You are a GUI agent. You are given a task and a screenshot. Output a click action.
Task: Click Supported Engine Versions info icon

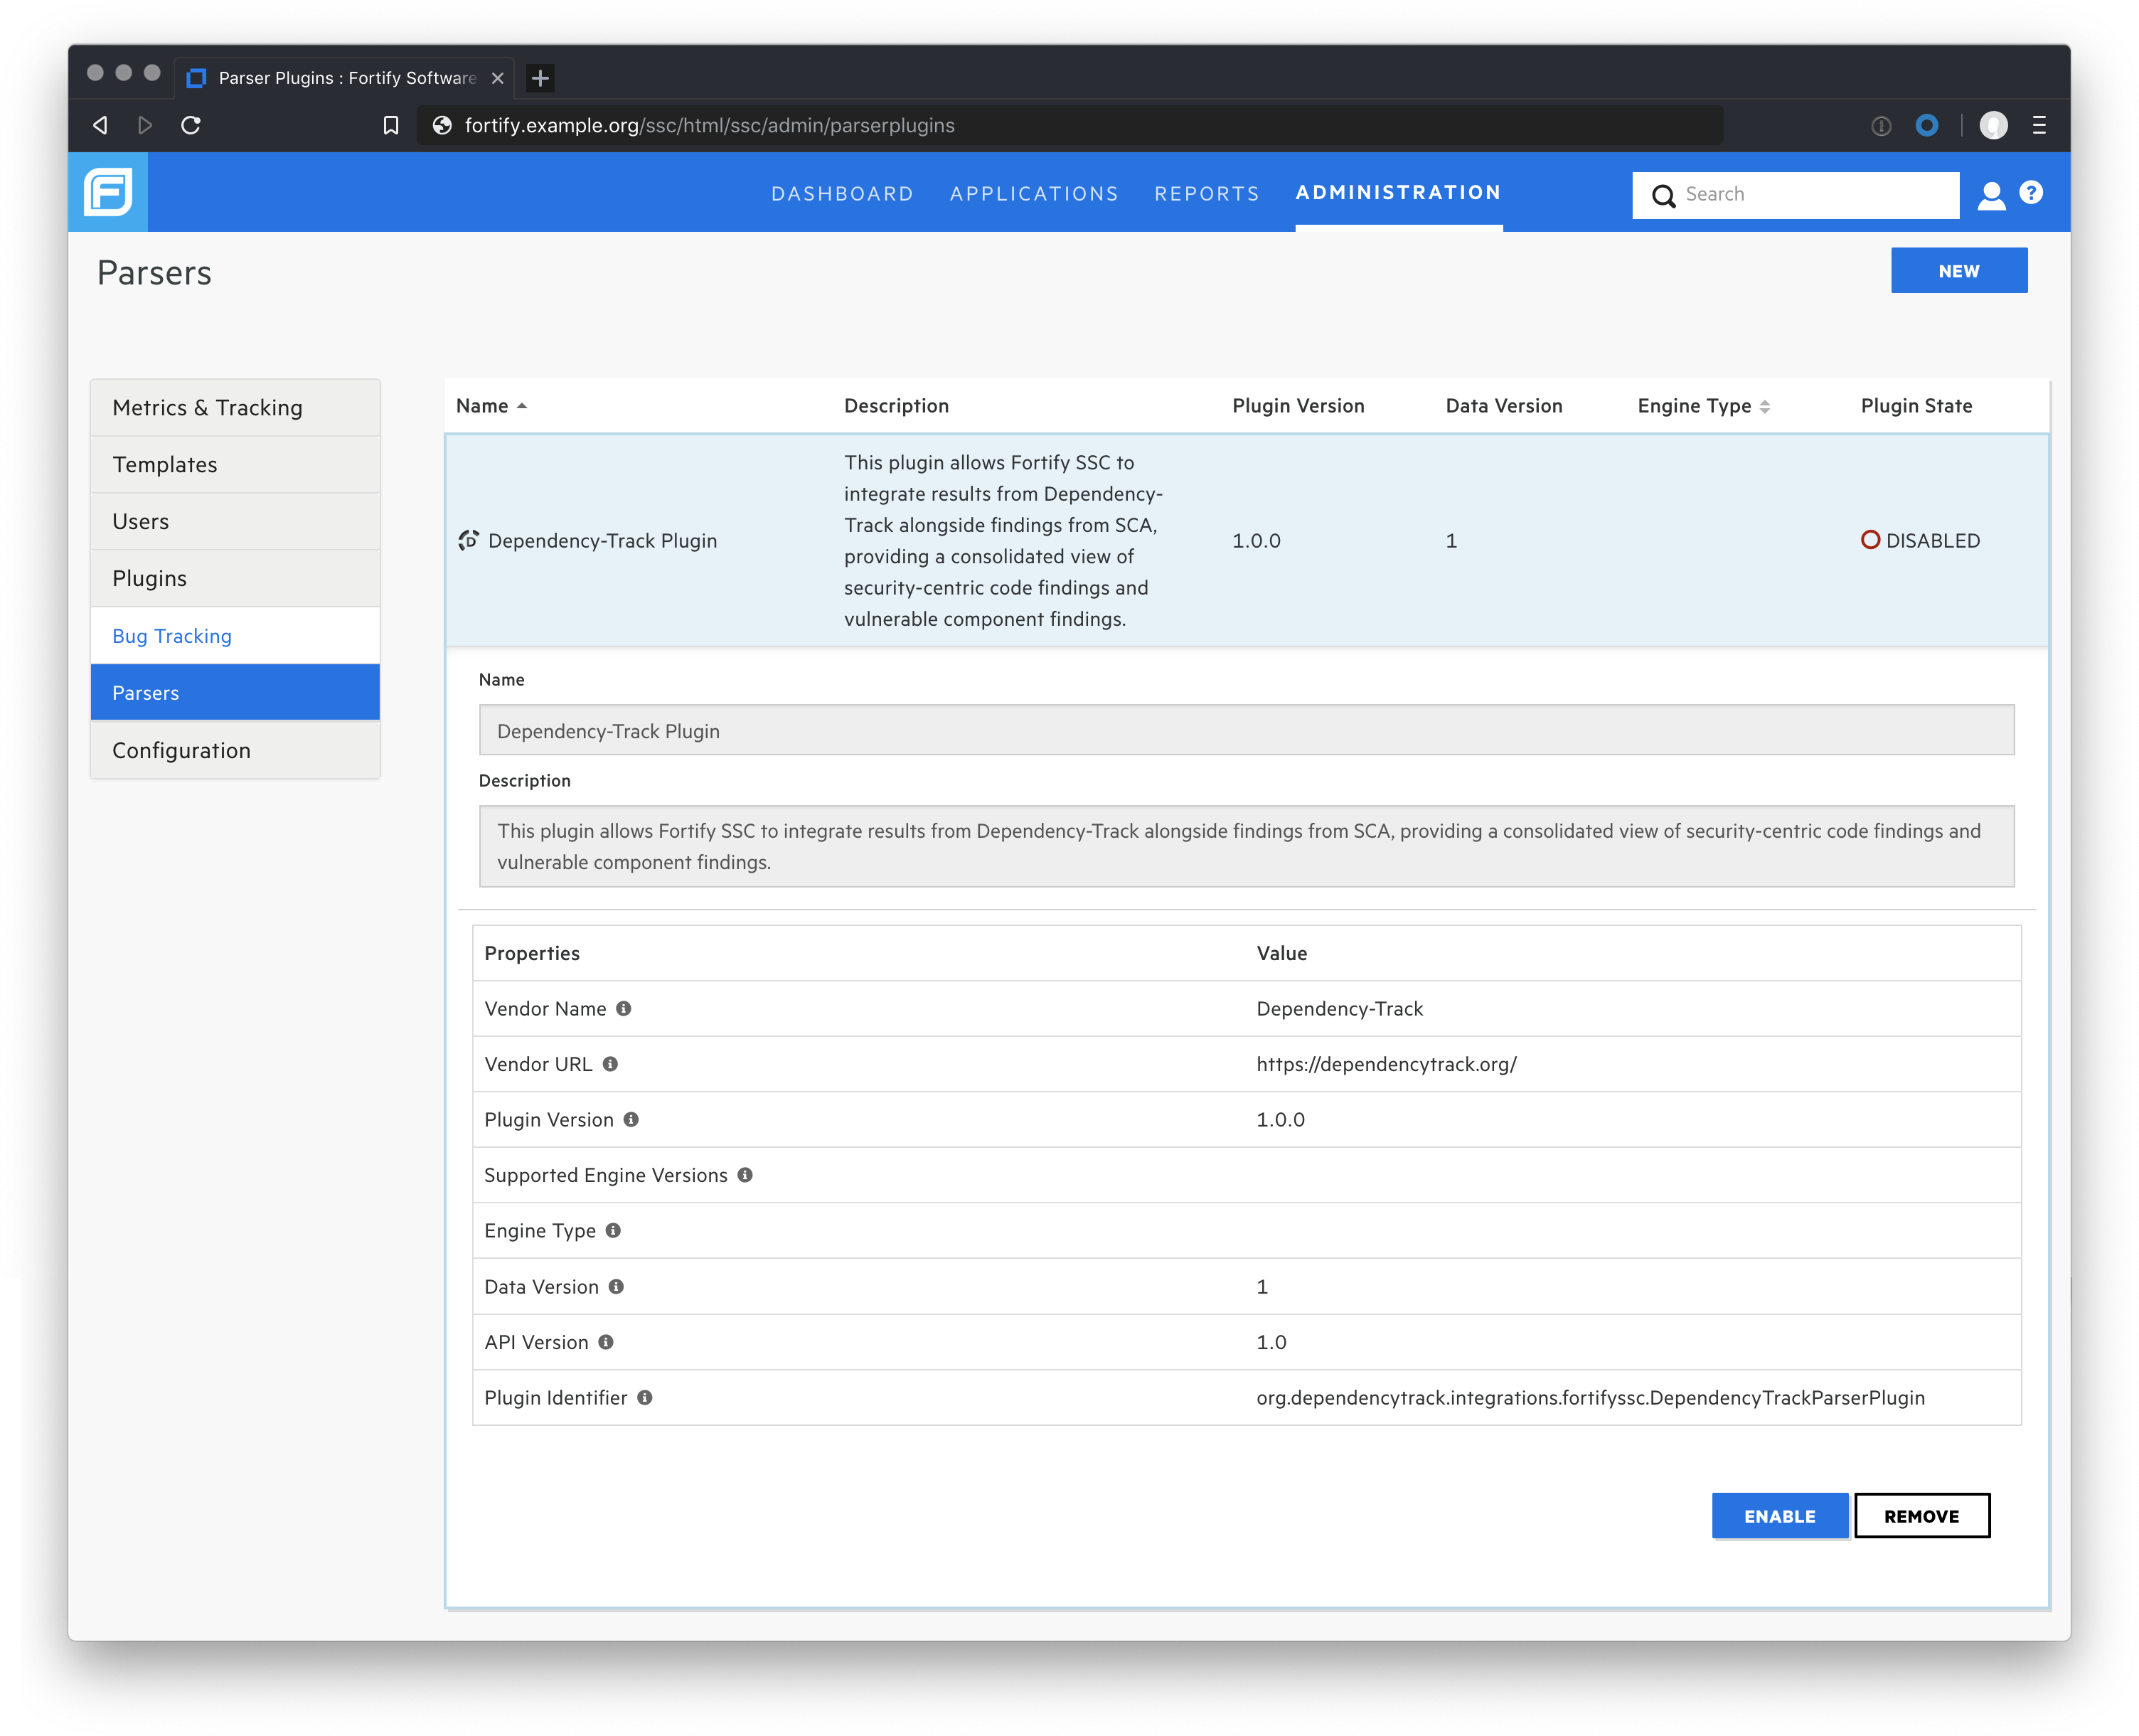745,1175
